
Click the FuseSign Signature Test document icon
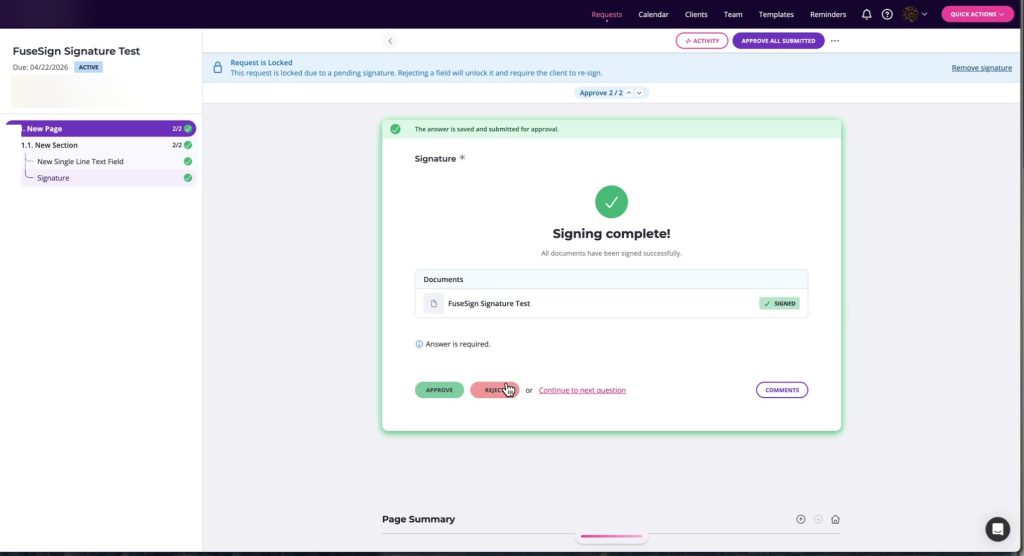click(x=434, y=303)
